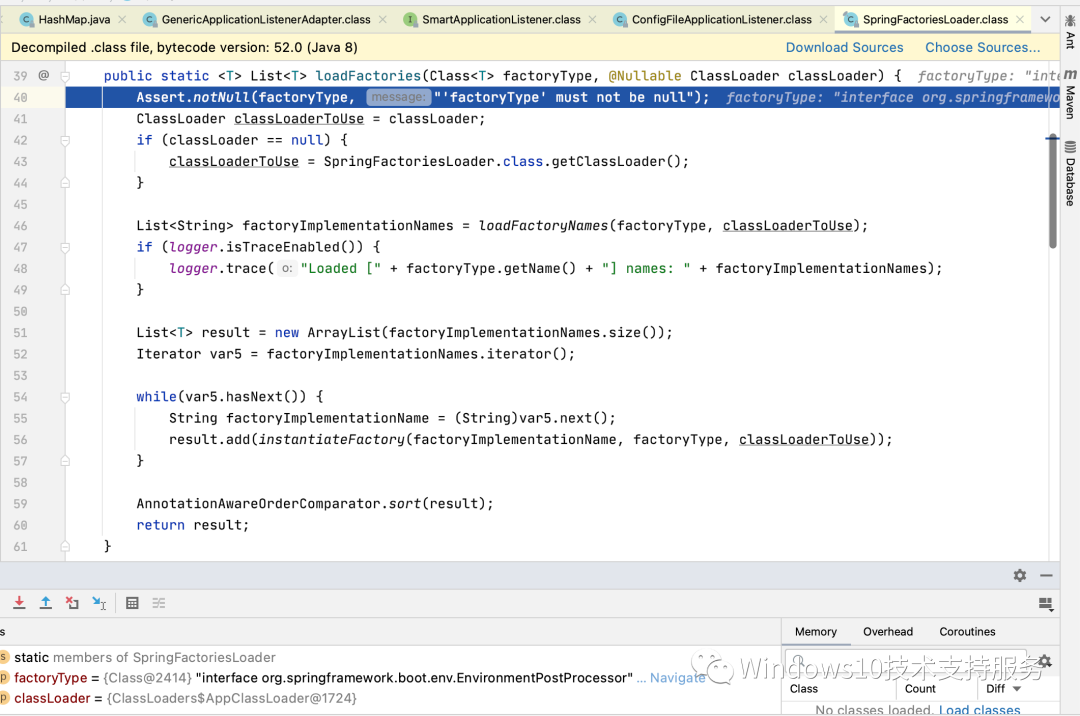Open the Ant tool window
This screenshot has width=1080, height=716.
pyautogui.click(x=1070, y=31)
